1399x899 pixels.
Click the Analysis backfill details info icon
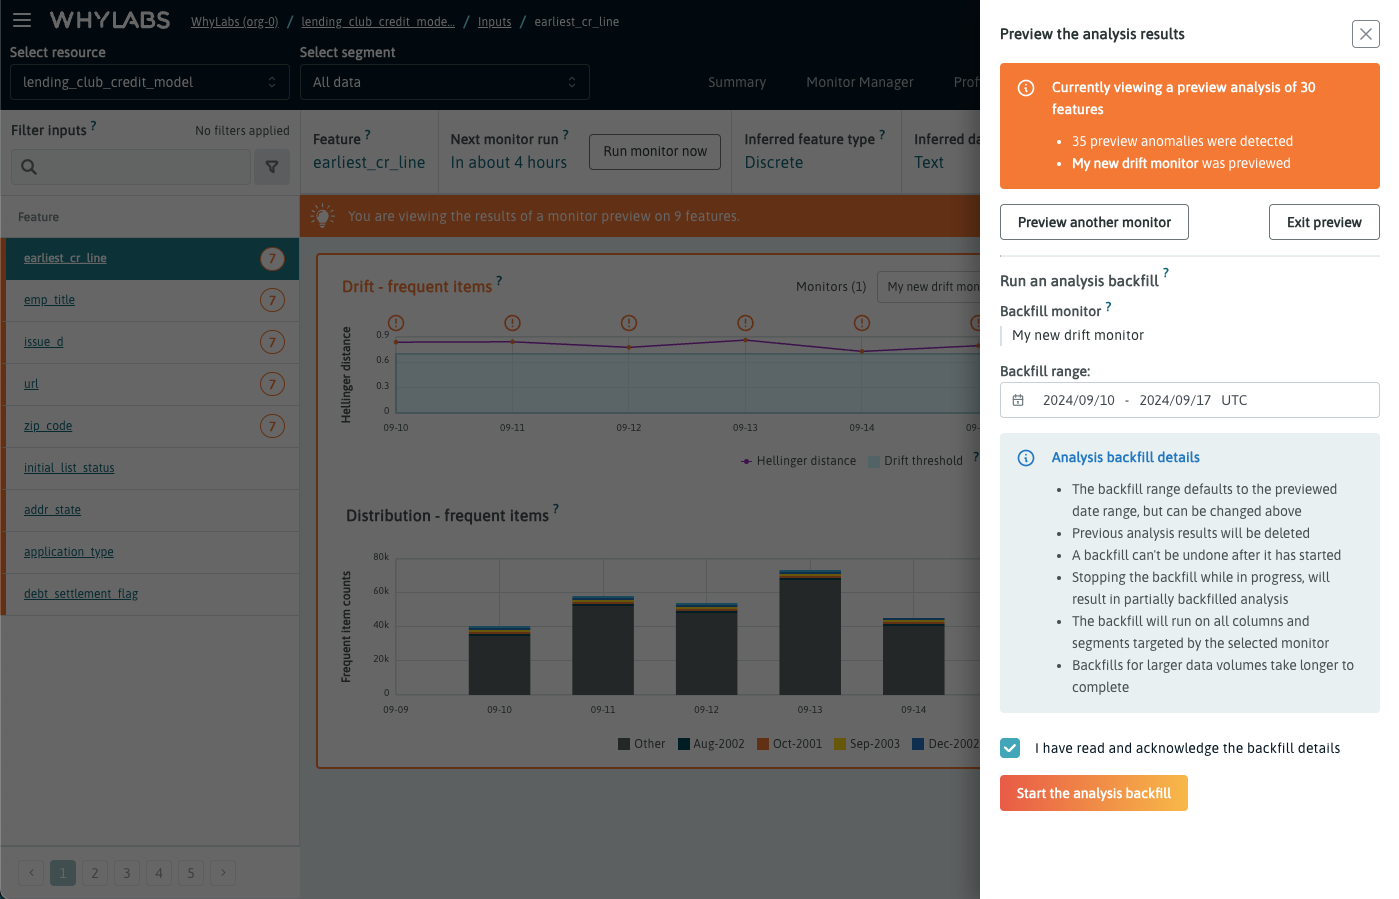click(x=1026, y=458)
